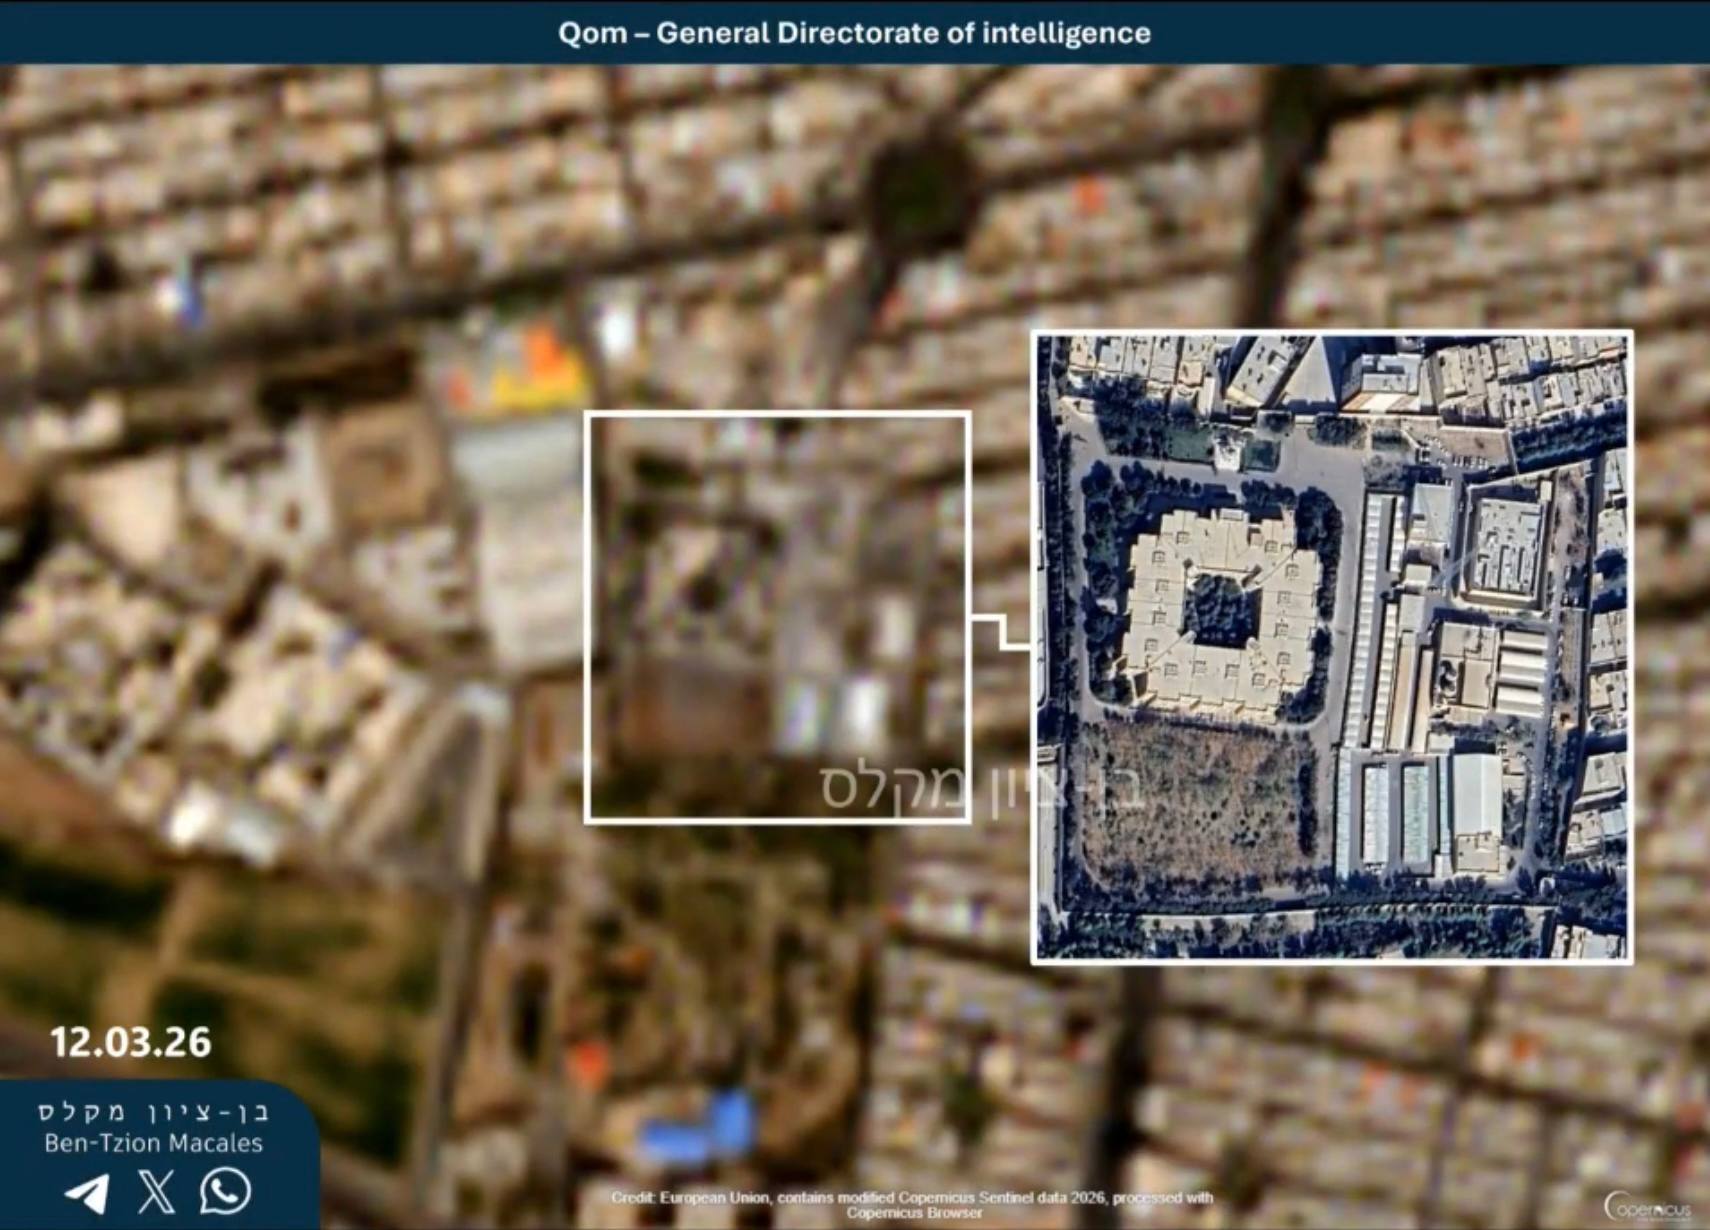Click the large Hebrew watermark text

pos(980,787)
